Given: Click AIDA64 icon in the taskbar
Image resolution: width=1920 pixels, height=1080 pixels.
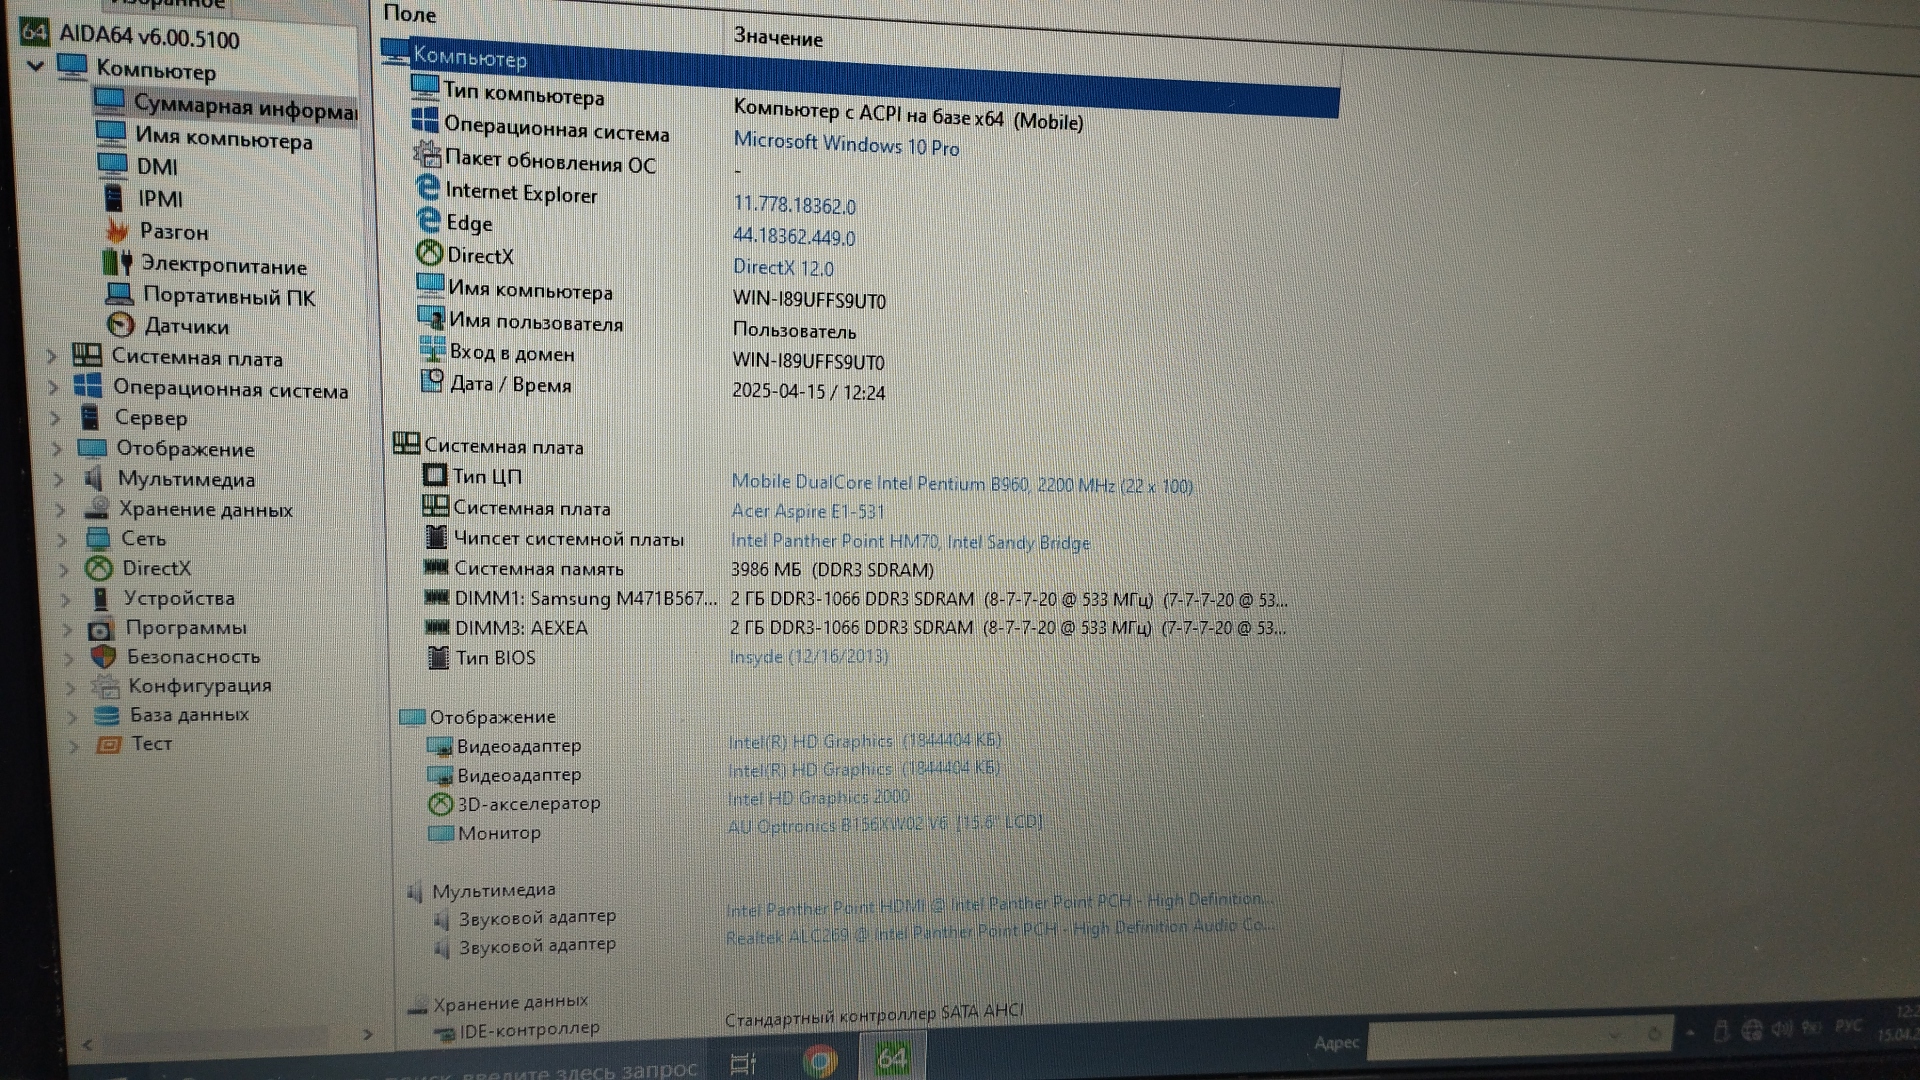Looking at the screenshot, I should tap(891, 1058).
